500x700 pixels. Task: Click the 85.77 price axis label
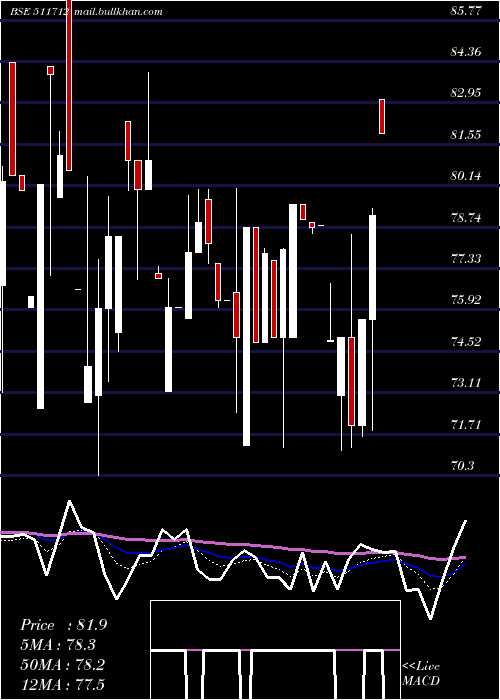point(466,11)
